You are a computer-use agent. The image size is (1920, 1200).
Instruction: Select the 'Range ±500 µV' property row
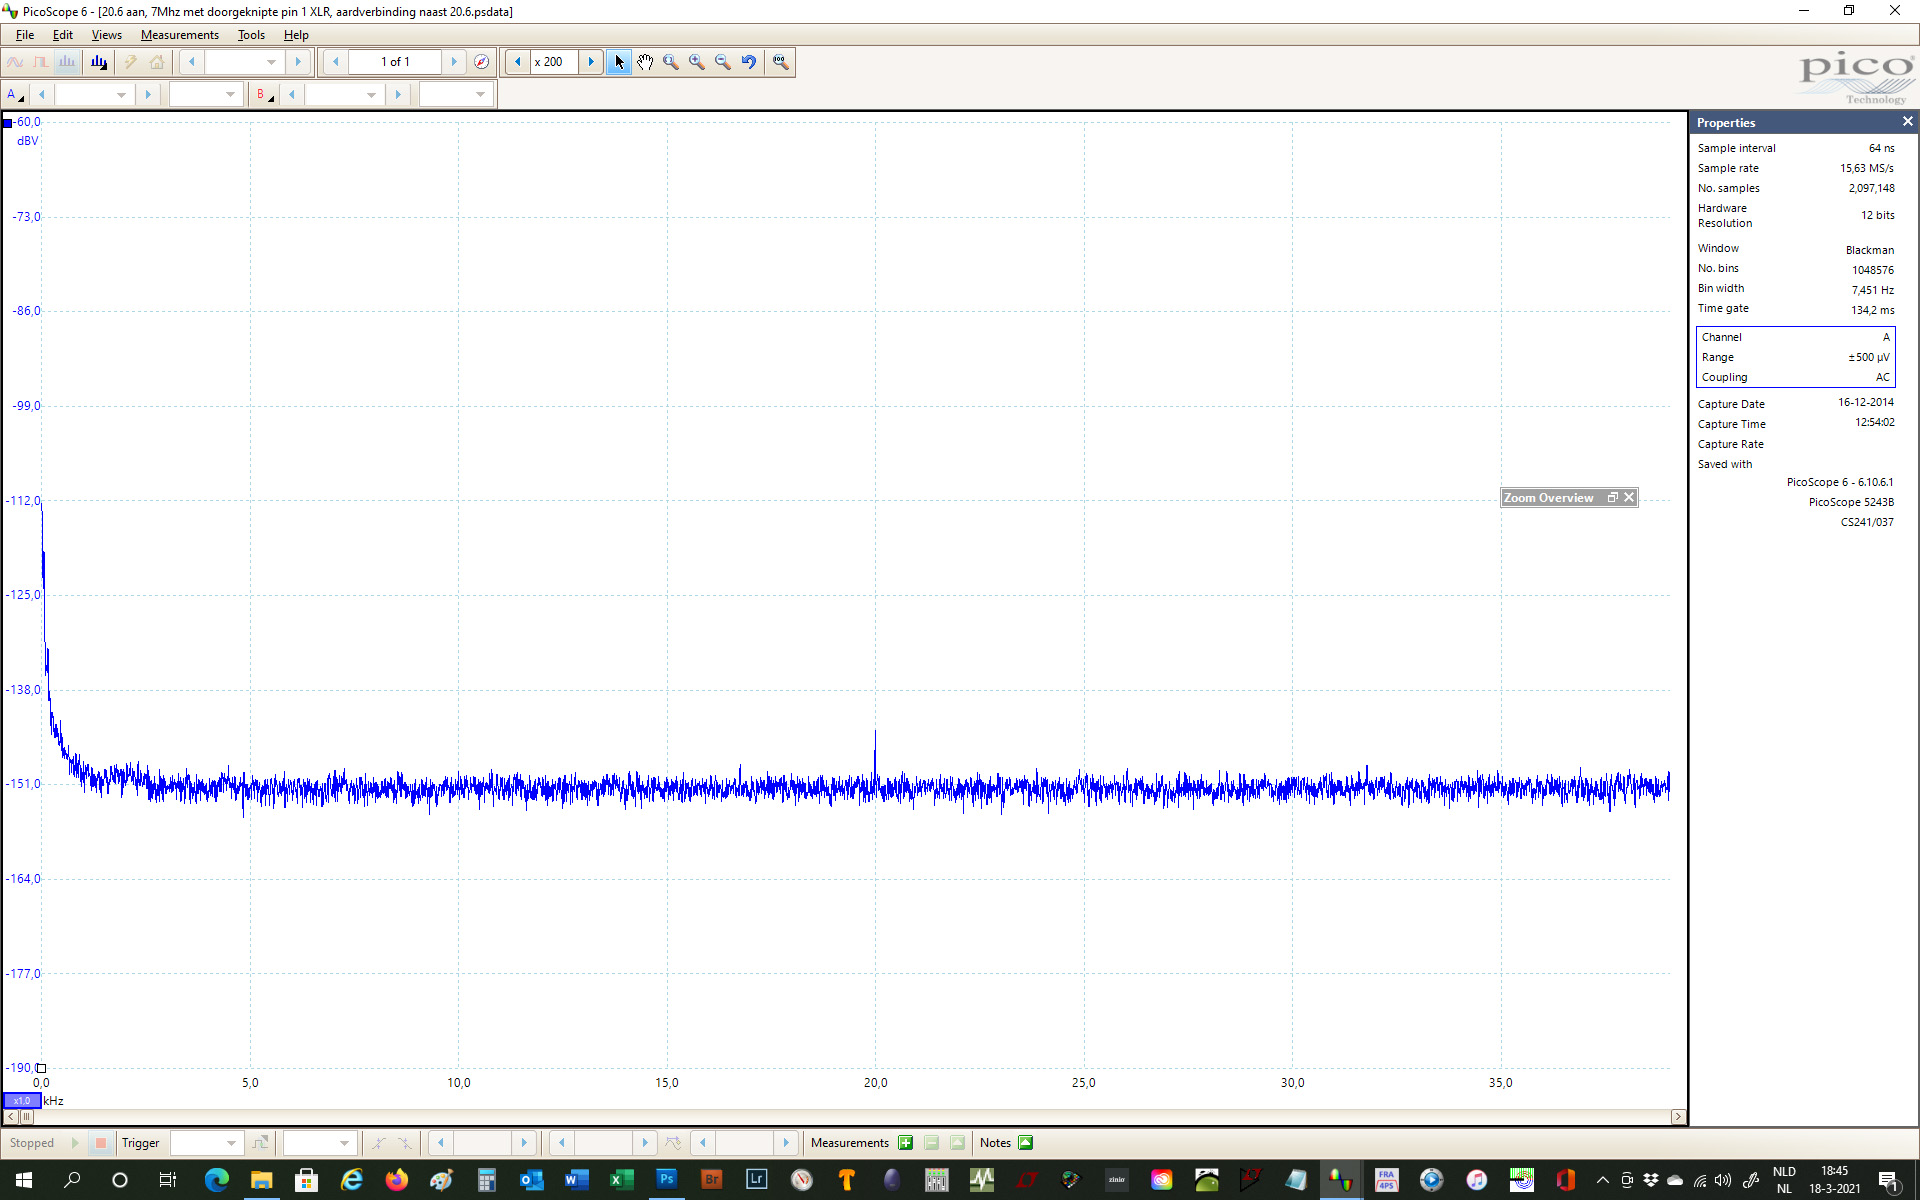[1795, 357]
